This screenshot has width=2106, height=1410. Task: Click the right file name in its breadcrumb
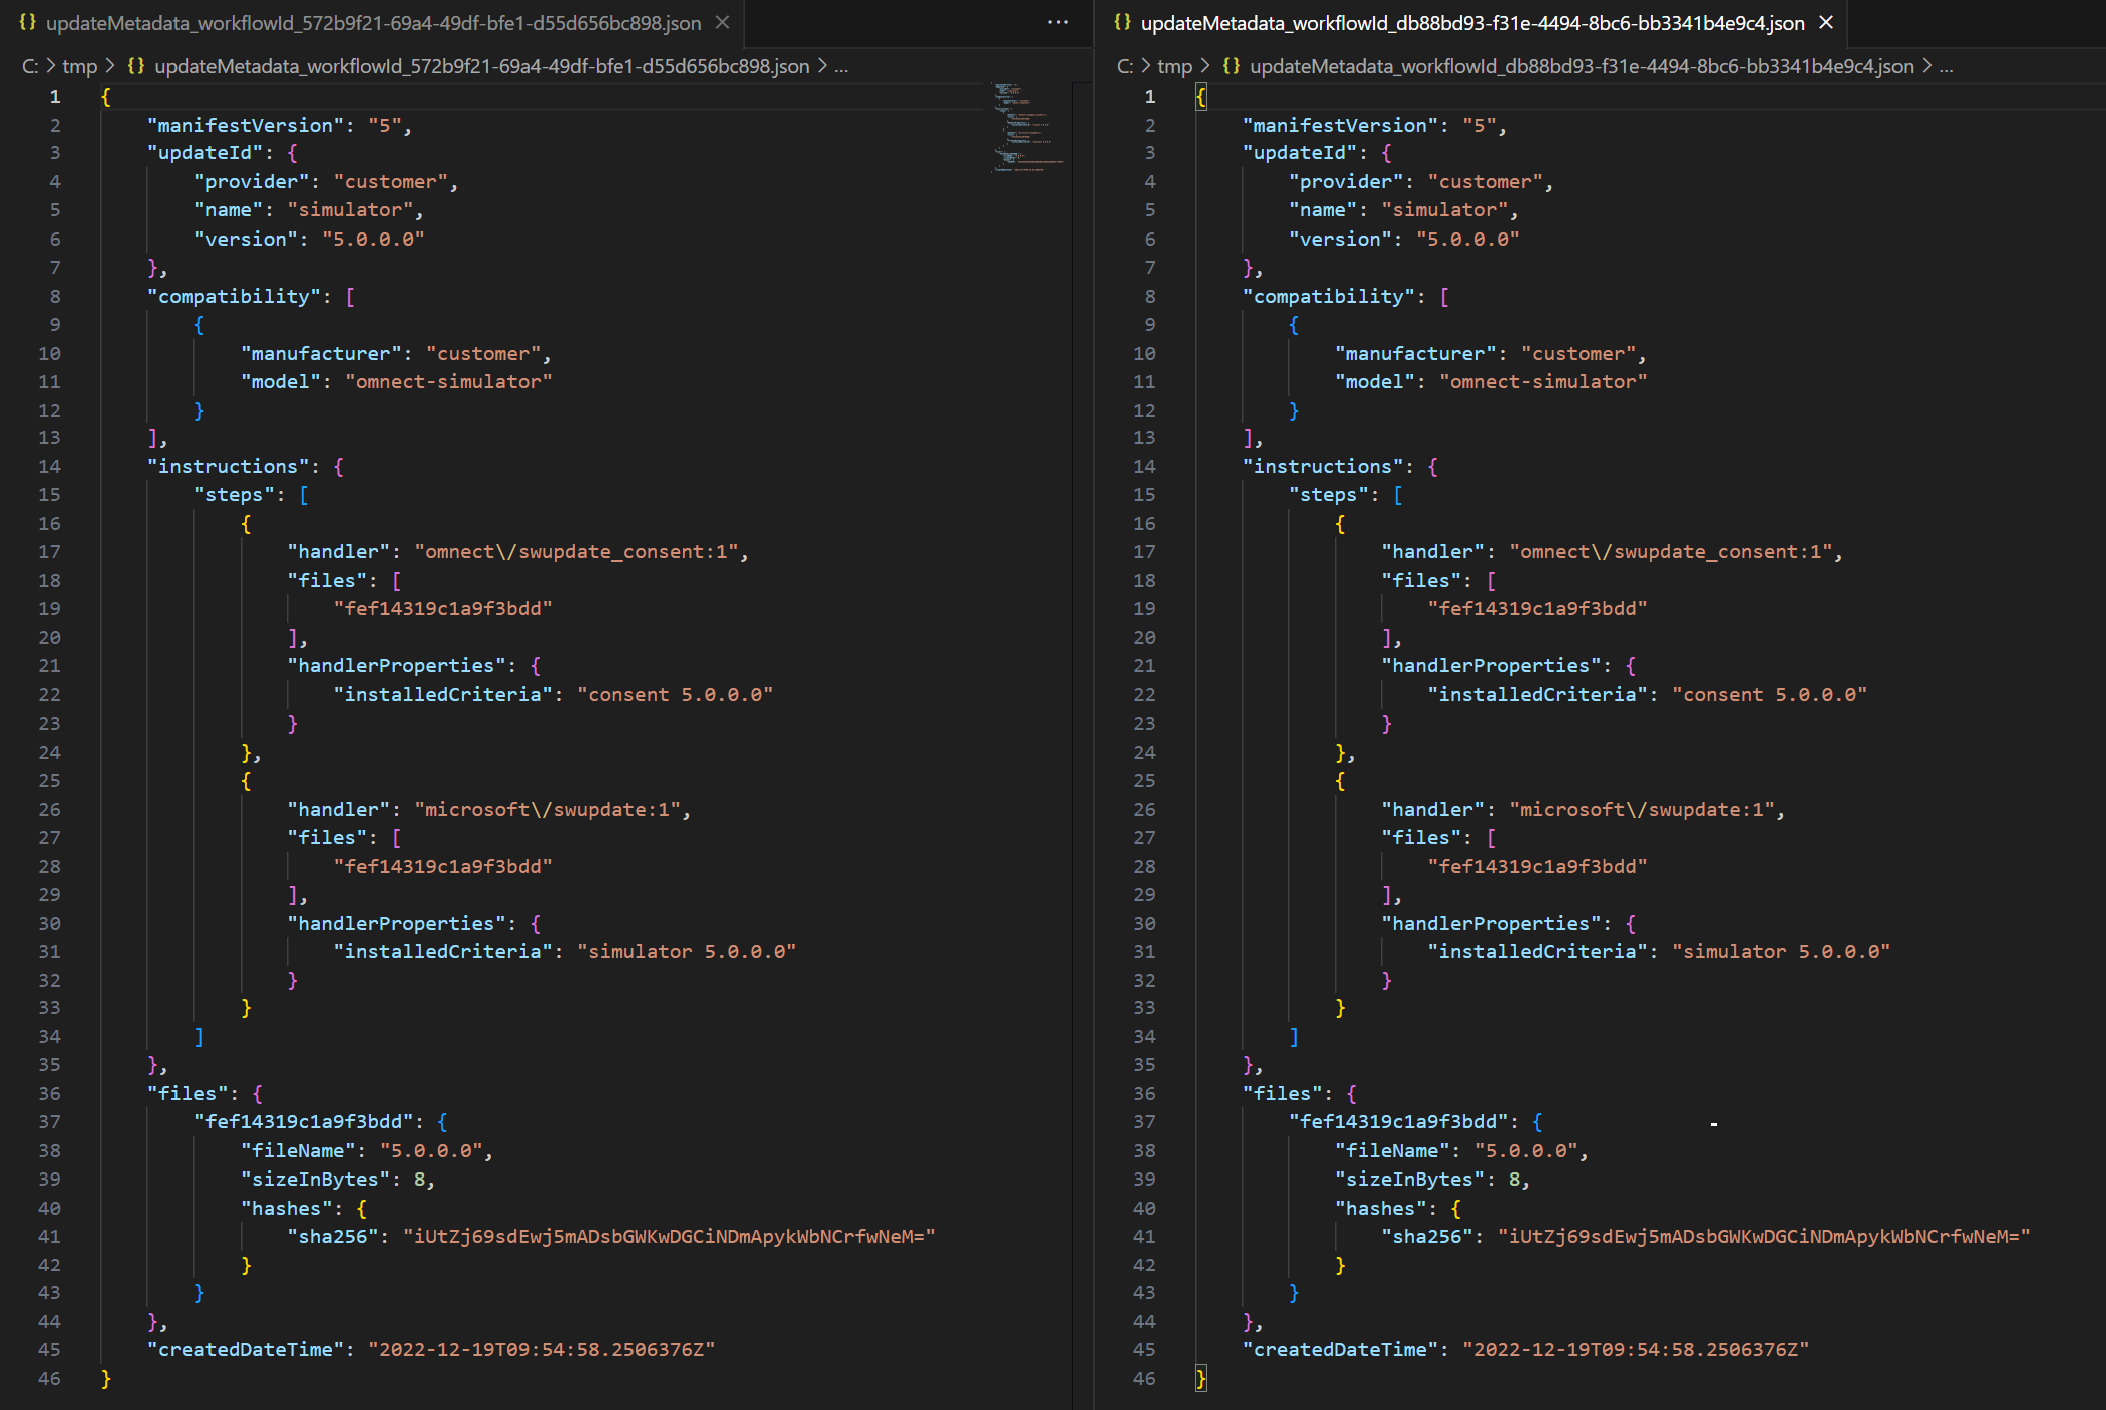click(1580, 66)
